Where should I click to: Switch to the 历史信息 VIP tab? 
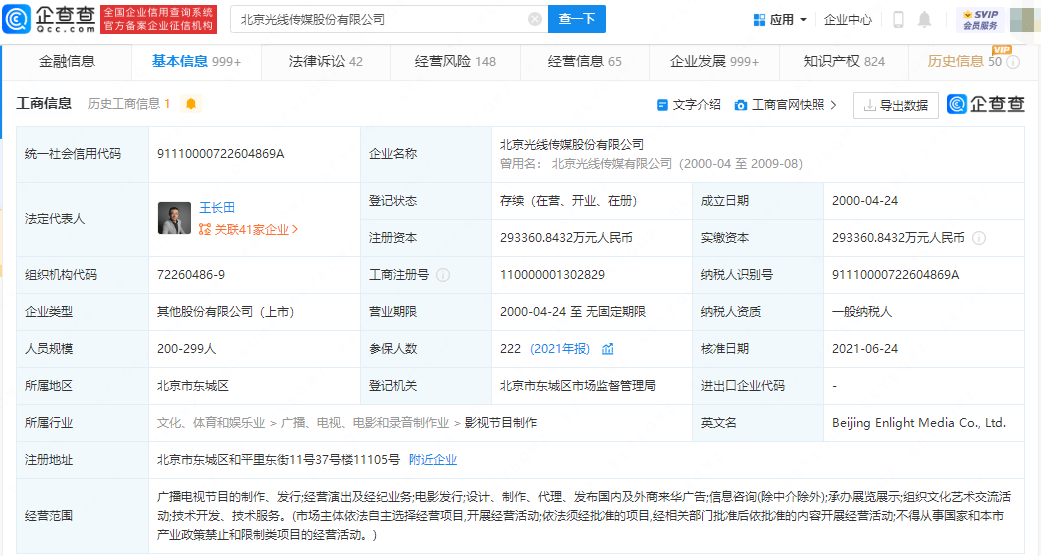964,62
